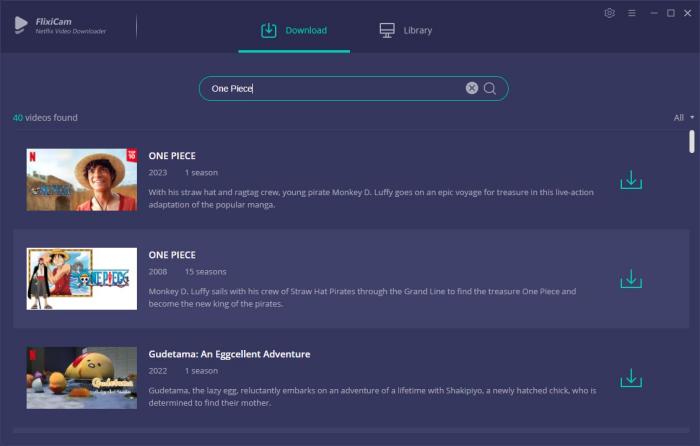Clear the search field text
Screen dimensions: 700x446
pyautogui.click(x=471, y=88)
